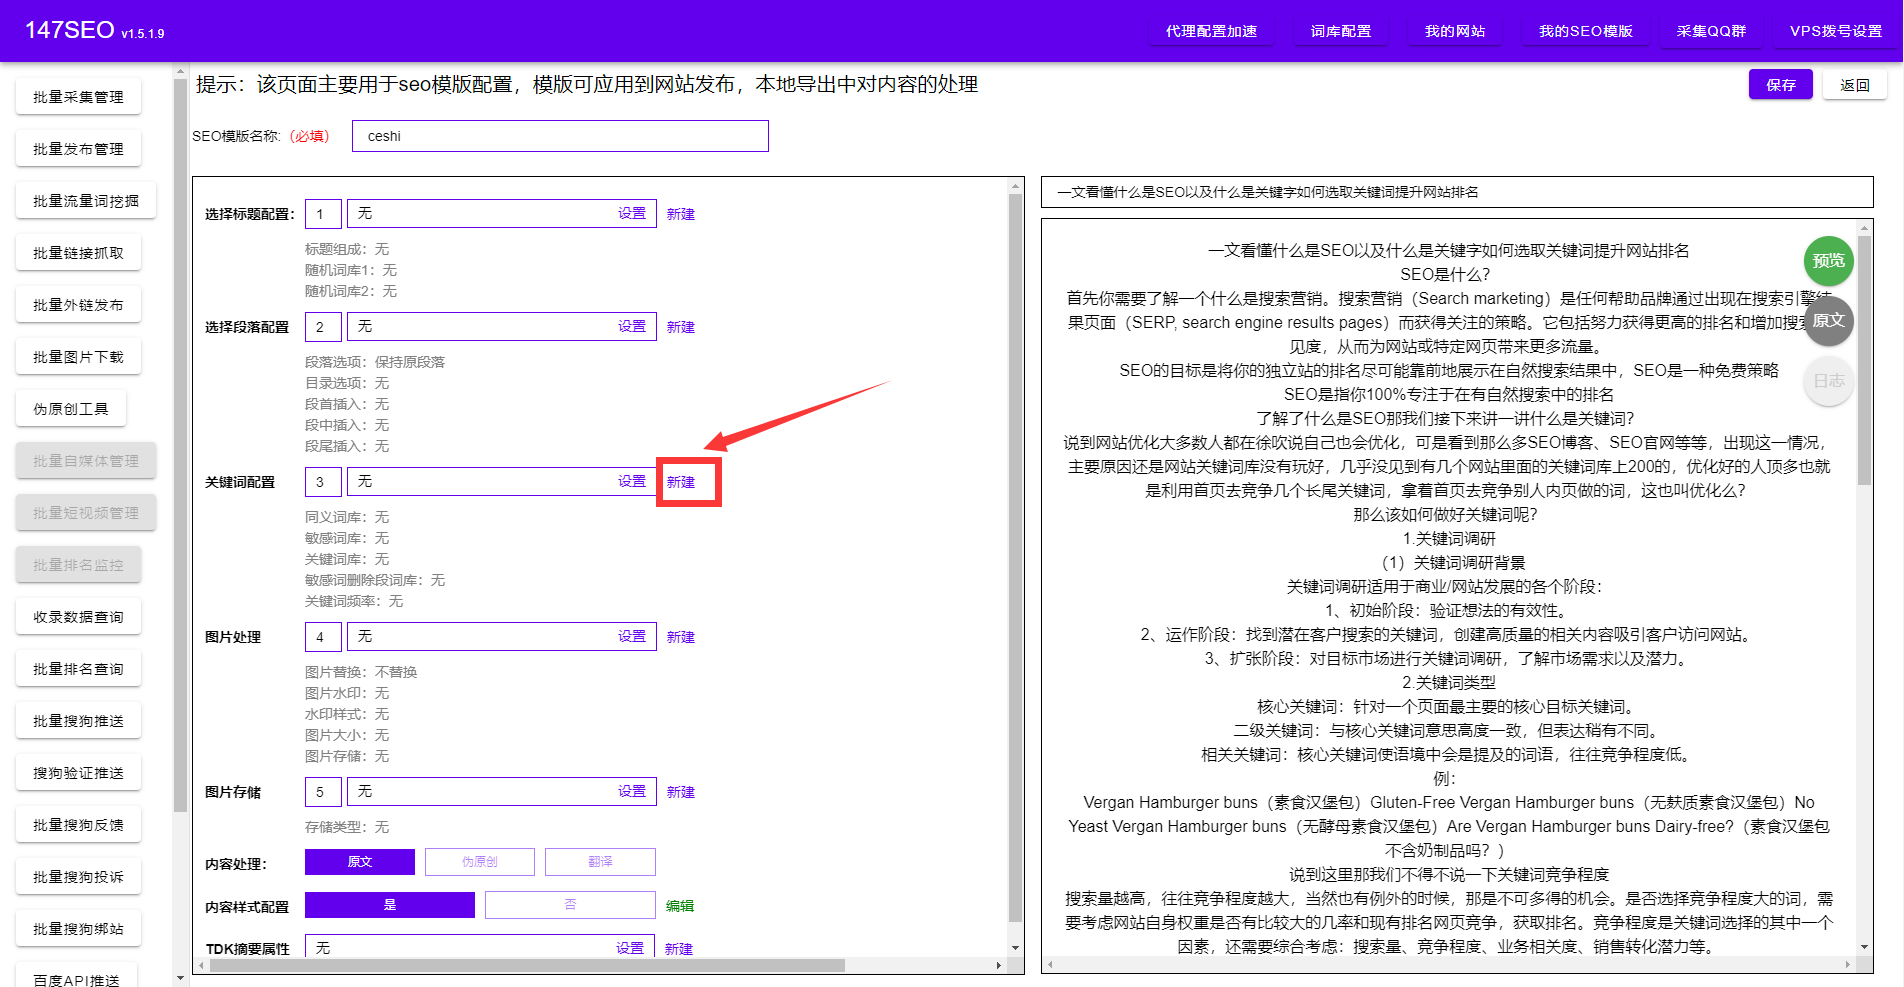Click 设置 in 选择标题配置 row
Image resolution: width=1904 pixels, height=987 pixels.
(631, 213)
